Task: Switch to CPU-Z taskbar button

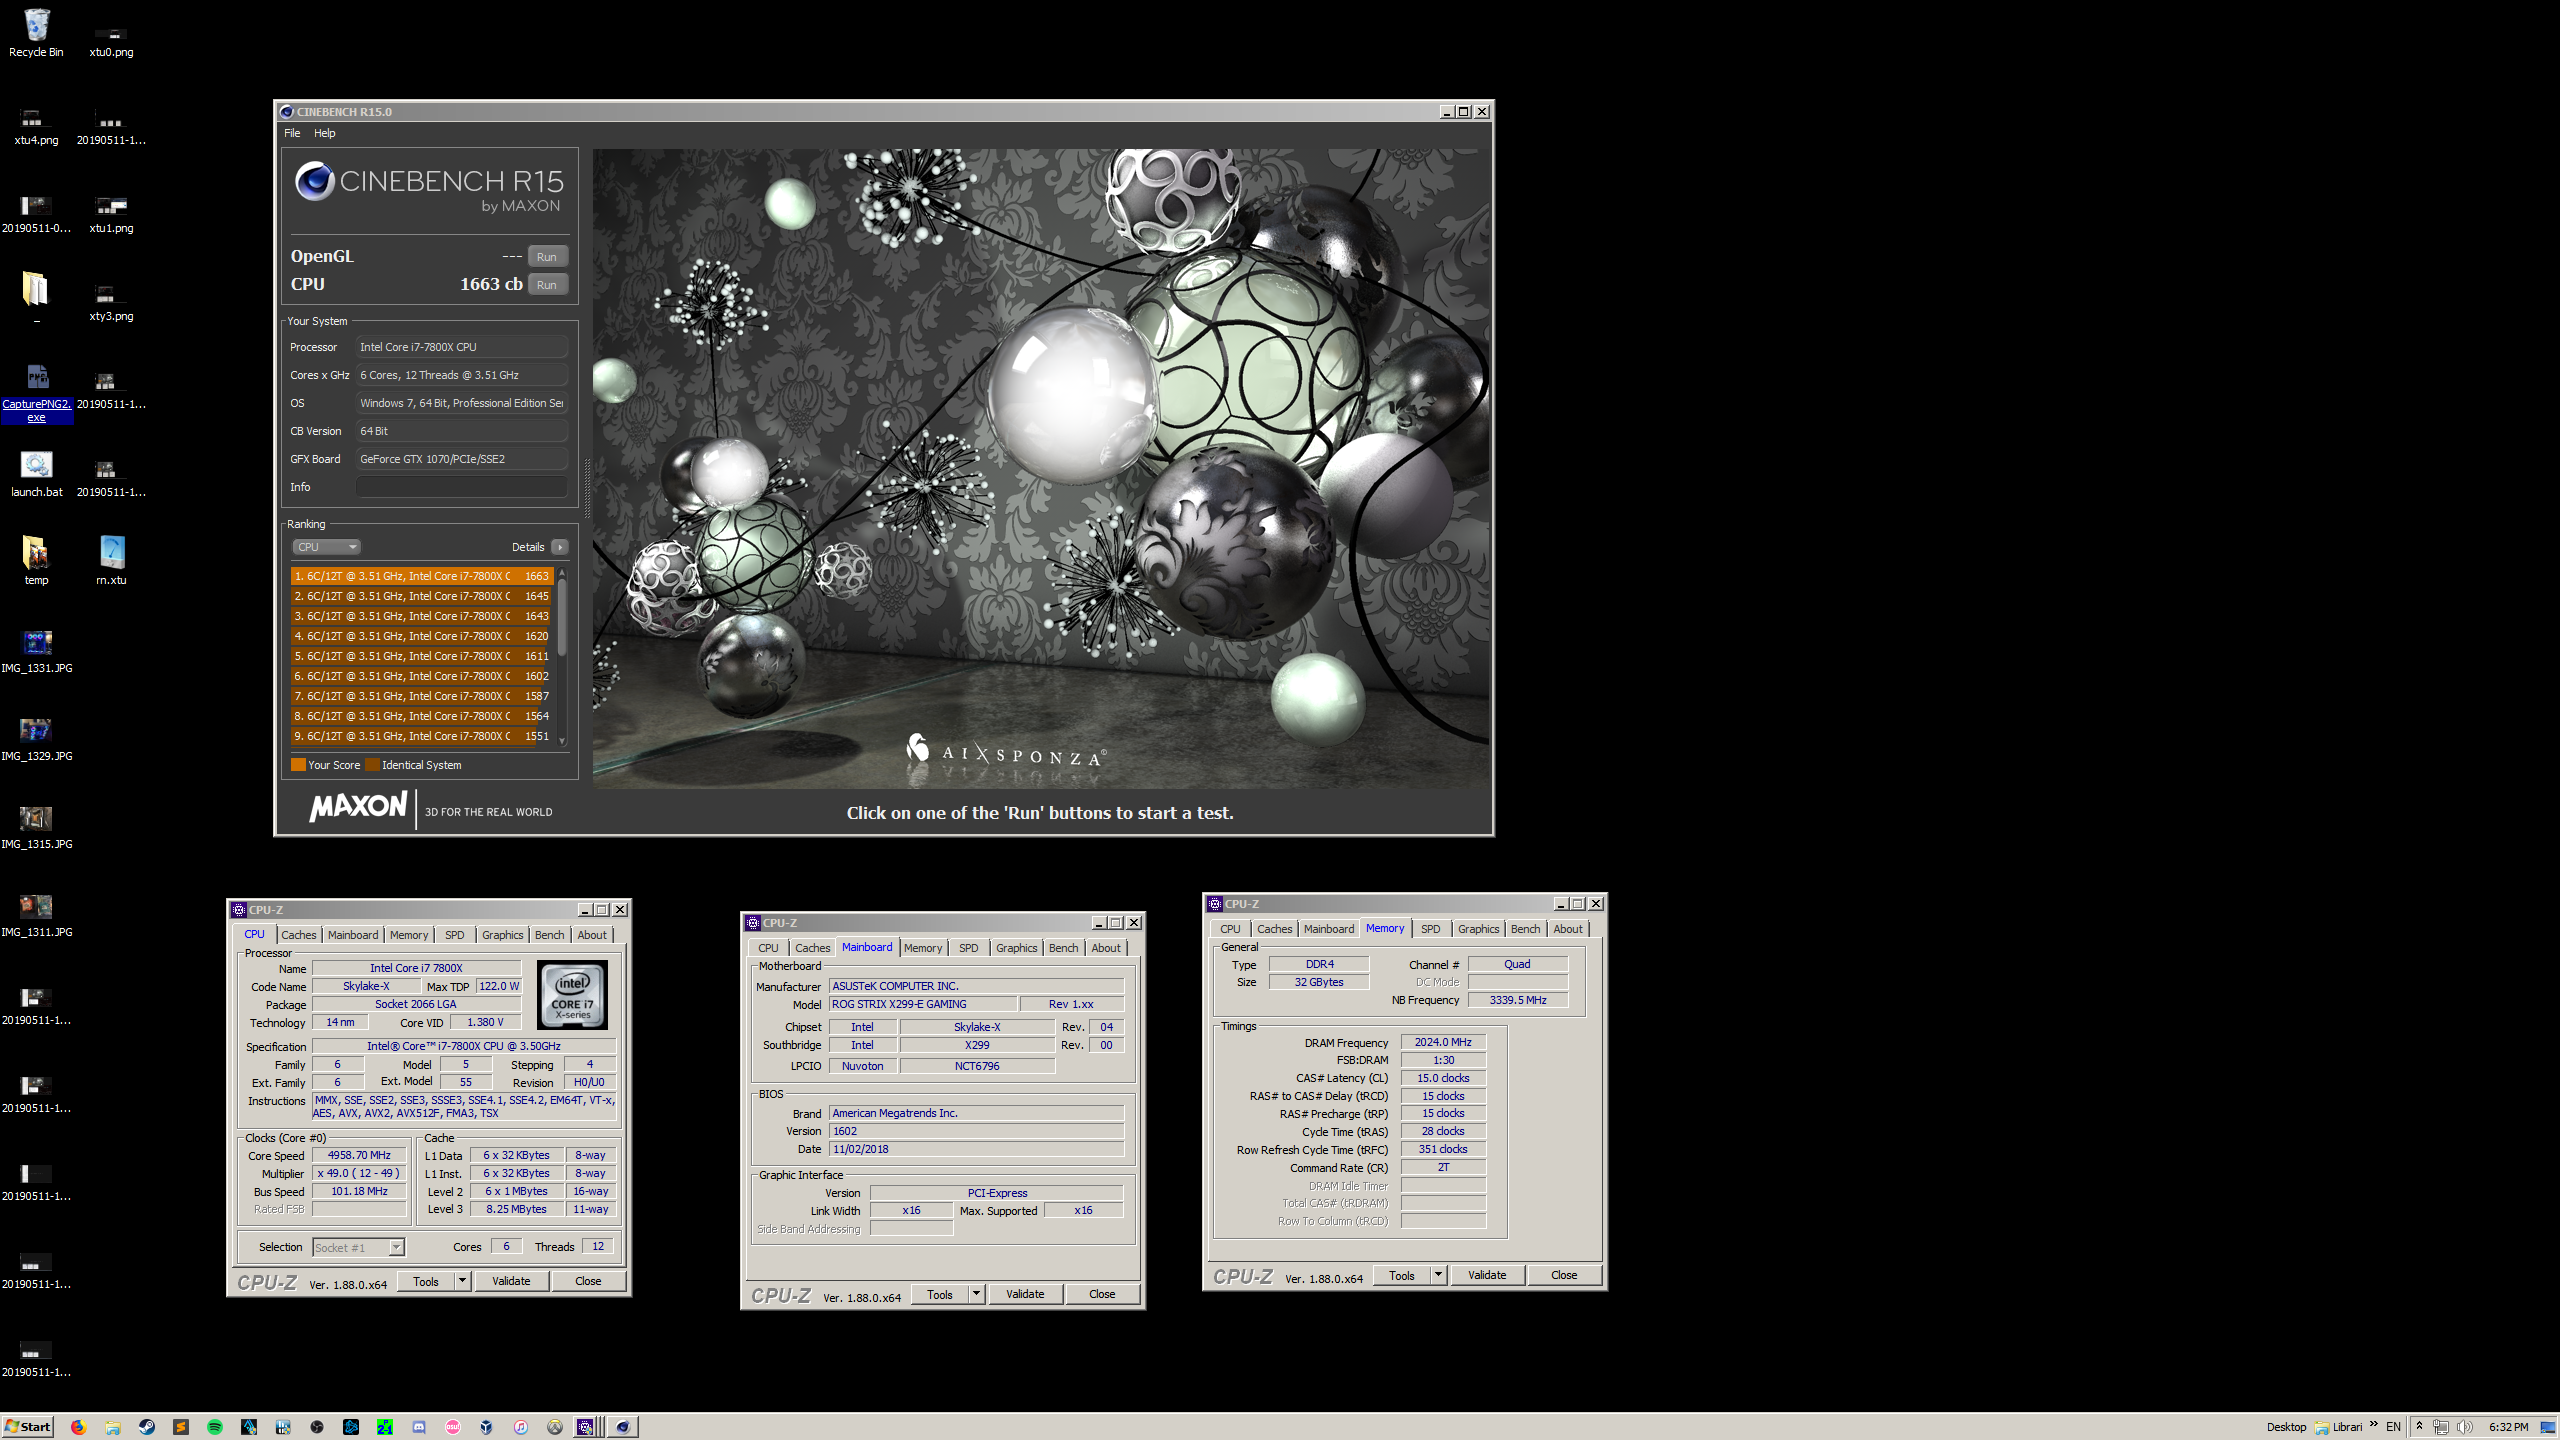Action: click(588, 1427)
